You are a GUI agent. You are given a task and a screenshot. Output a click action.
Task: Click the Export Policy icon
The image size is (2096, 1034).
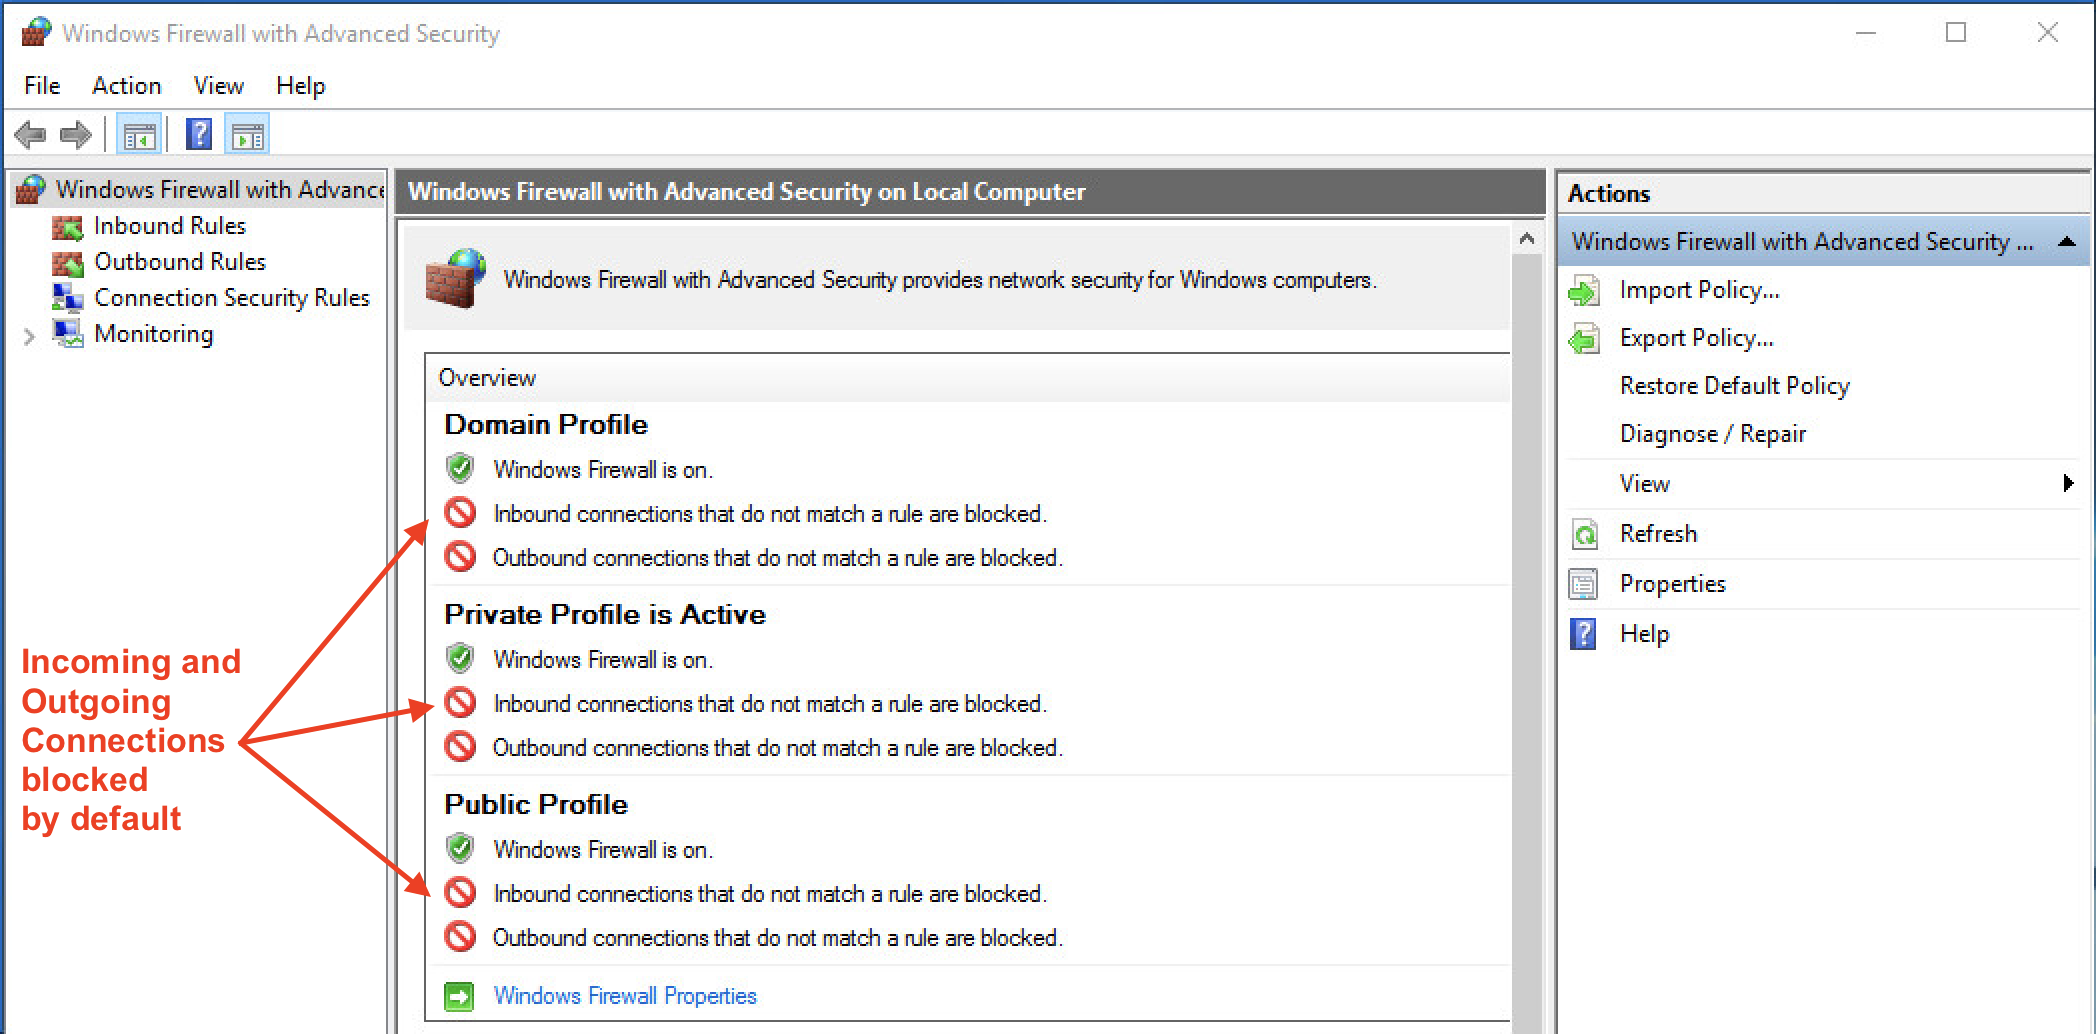click(1585, 338)
